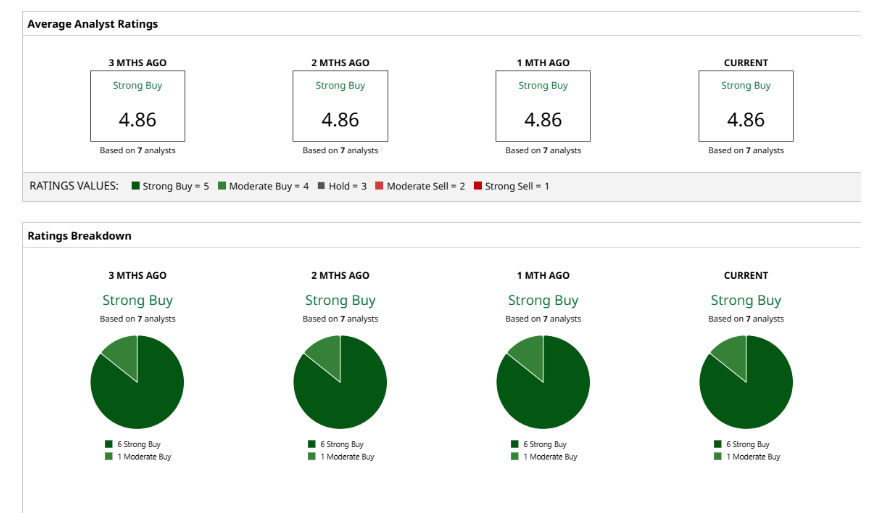Click the 3 MTHS AGO pie chart
The height and width of the screenshot is (513, 882).
coord(137,383)
